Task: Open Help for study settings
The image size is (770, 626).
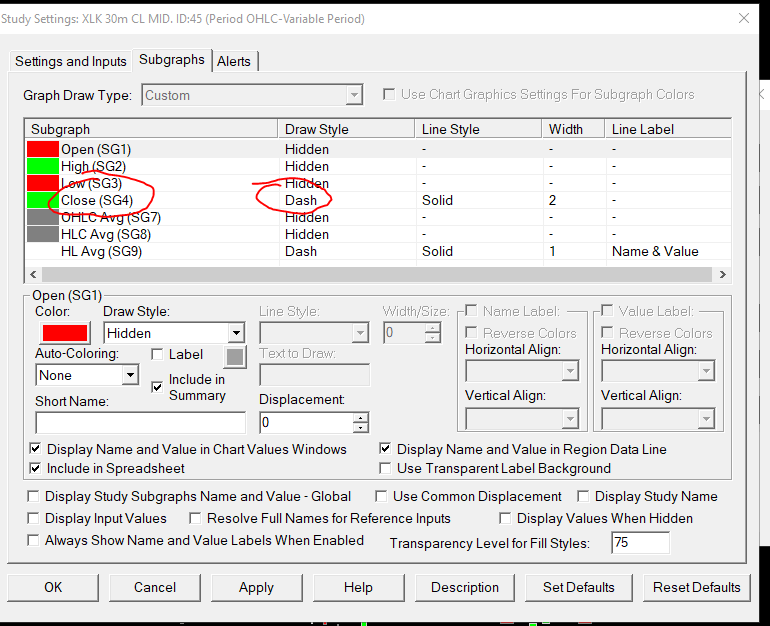Action: pyautogui.click(x=358, y=588)
